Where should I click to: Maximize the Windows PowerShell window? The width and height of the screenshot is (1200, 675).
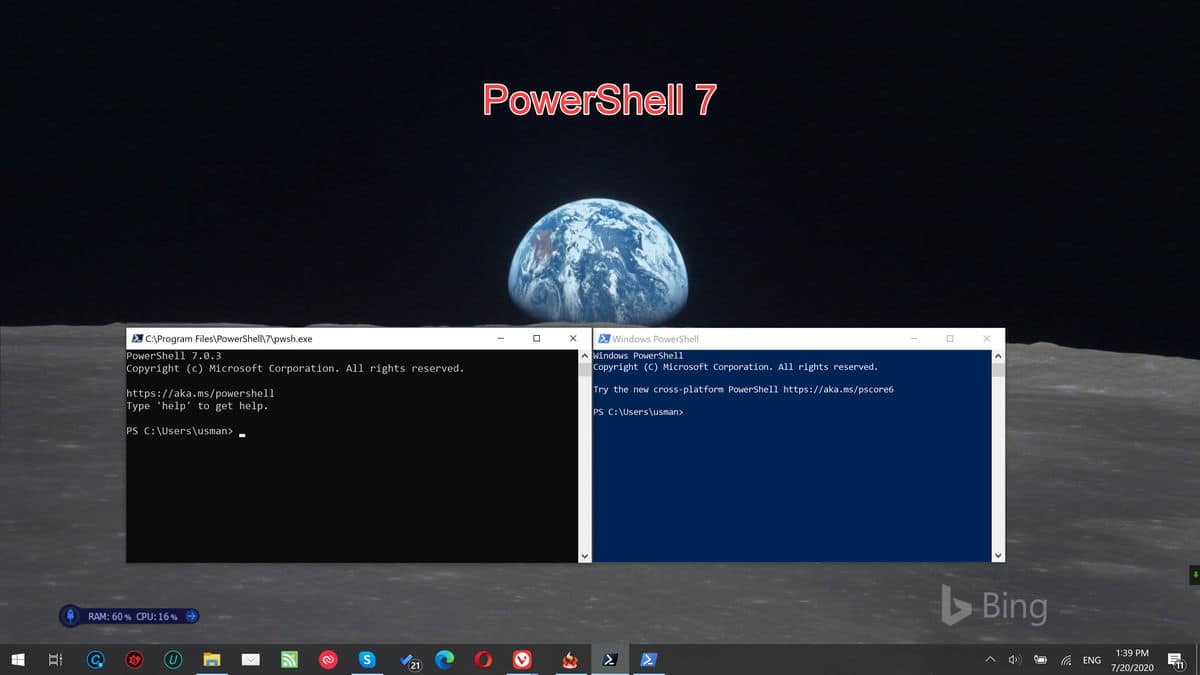pos(950,339)
